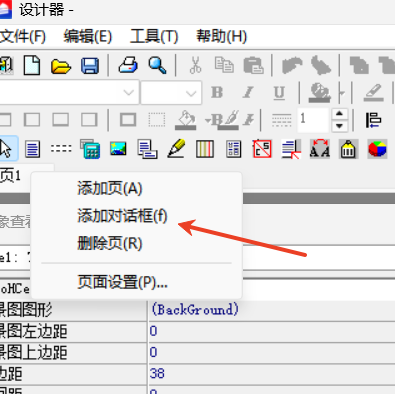Click the (BackGround) property value
395x394 pixels.
point(195,309)
